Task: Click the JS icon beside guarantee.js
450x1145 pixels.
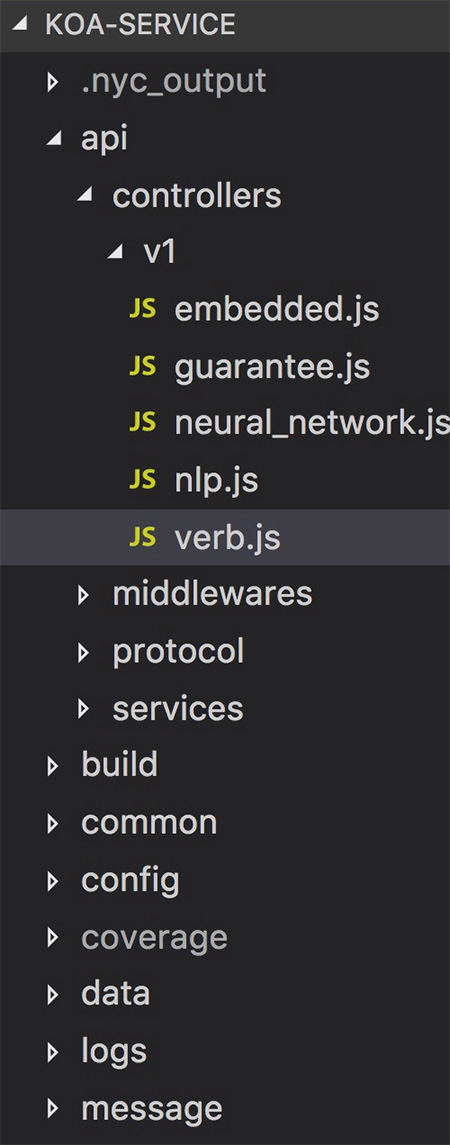Action: (142, 367)
